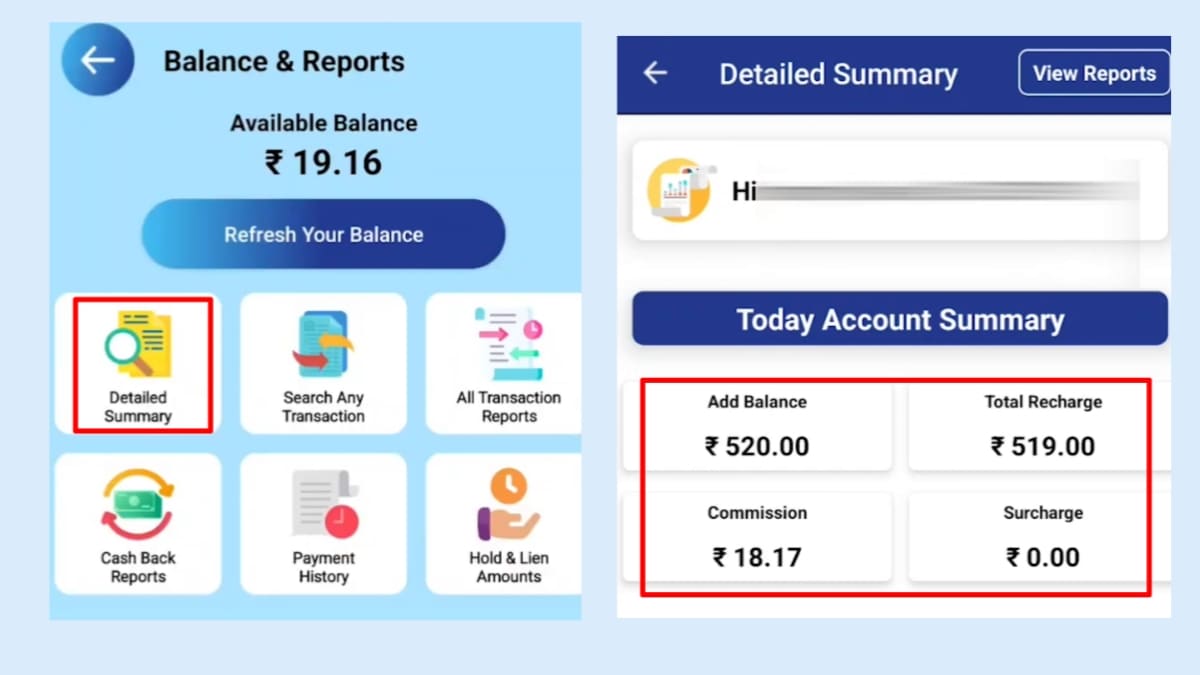Click the profile avatar next to Hi greeting
Viewport: 1200px width, 675px height.
(681, 190)
